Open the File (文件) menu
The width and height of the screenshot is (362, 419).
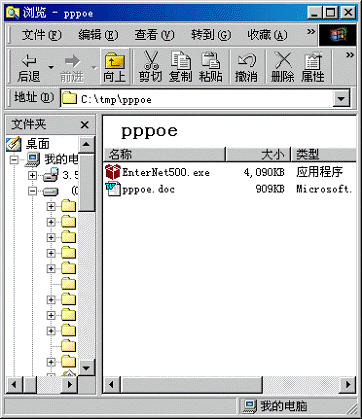pyautogui.click(x=42, y=35)
